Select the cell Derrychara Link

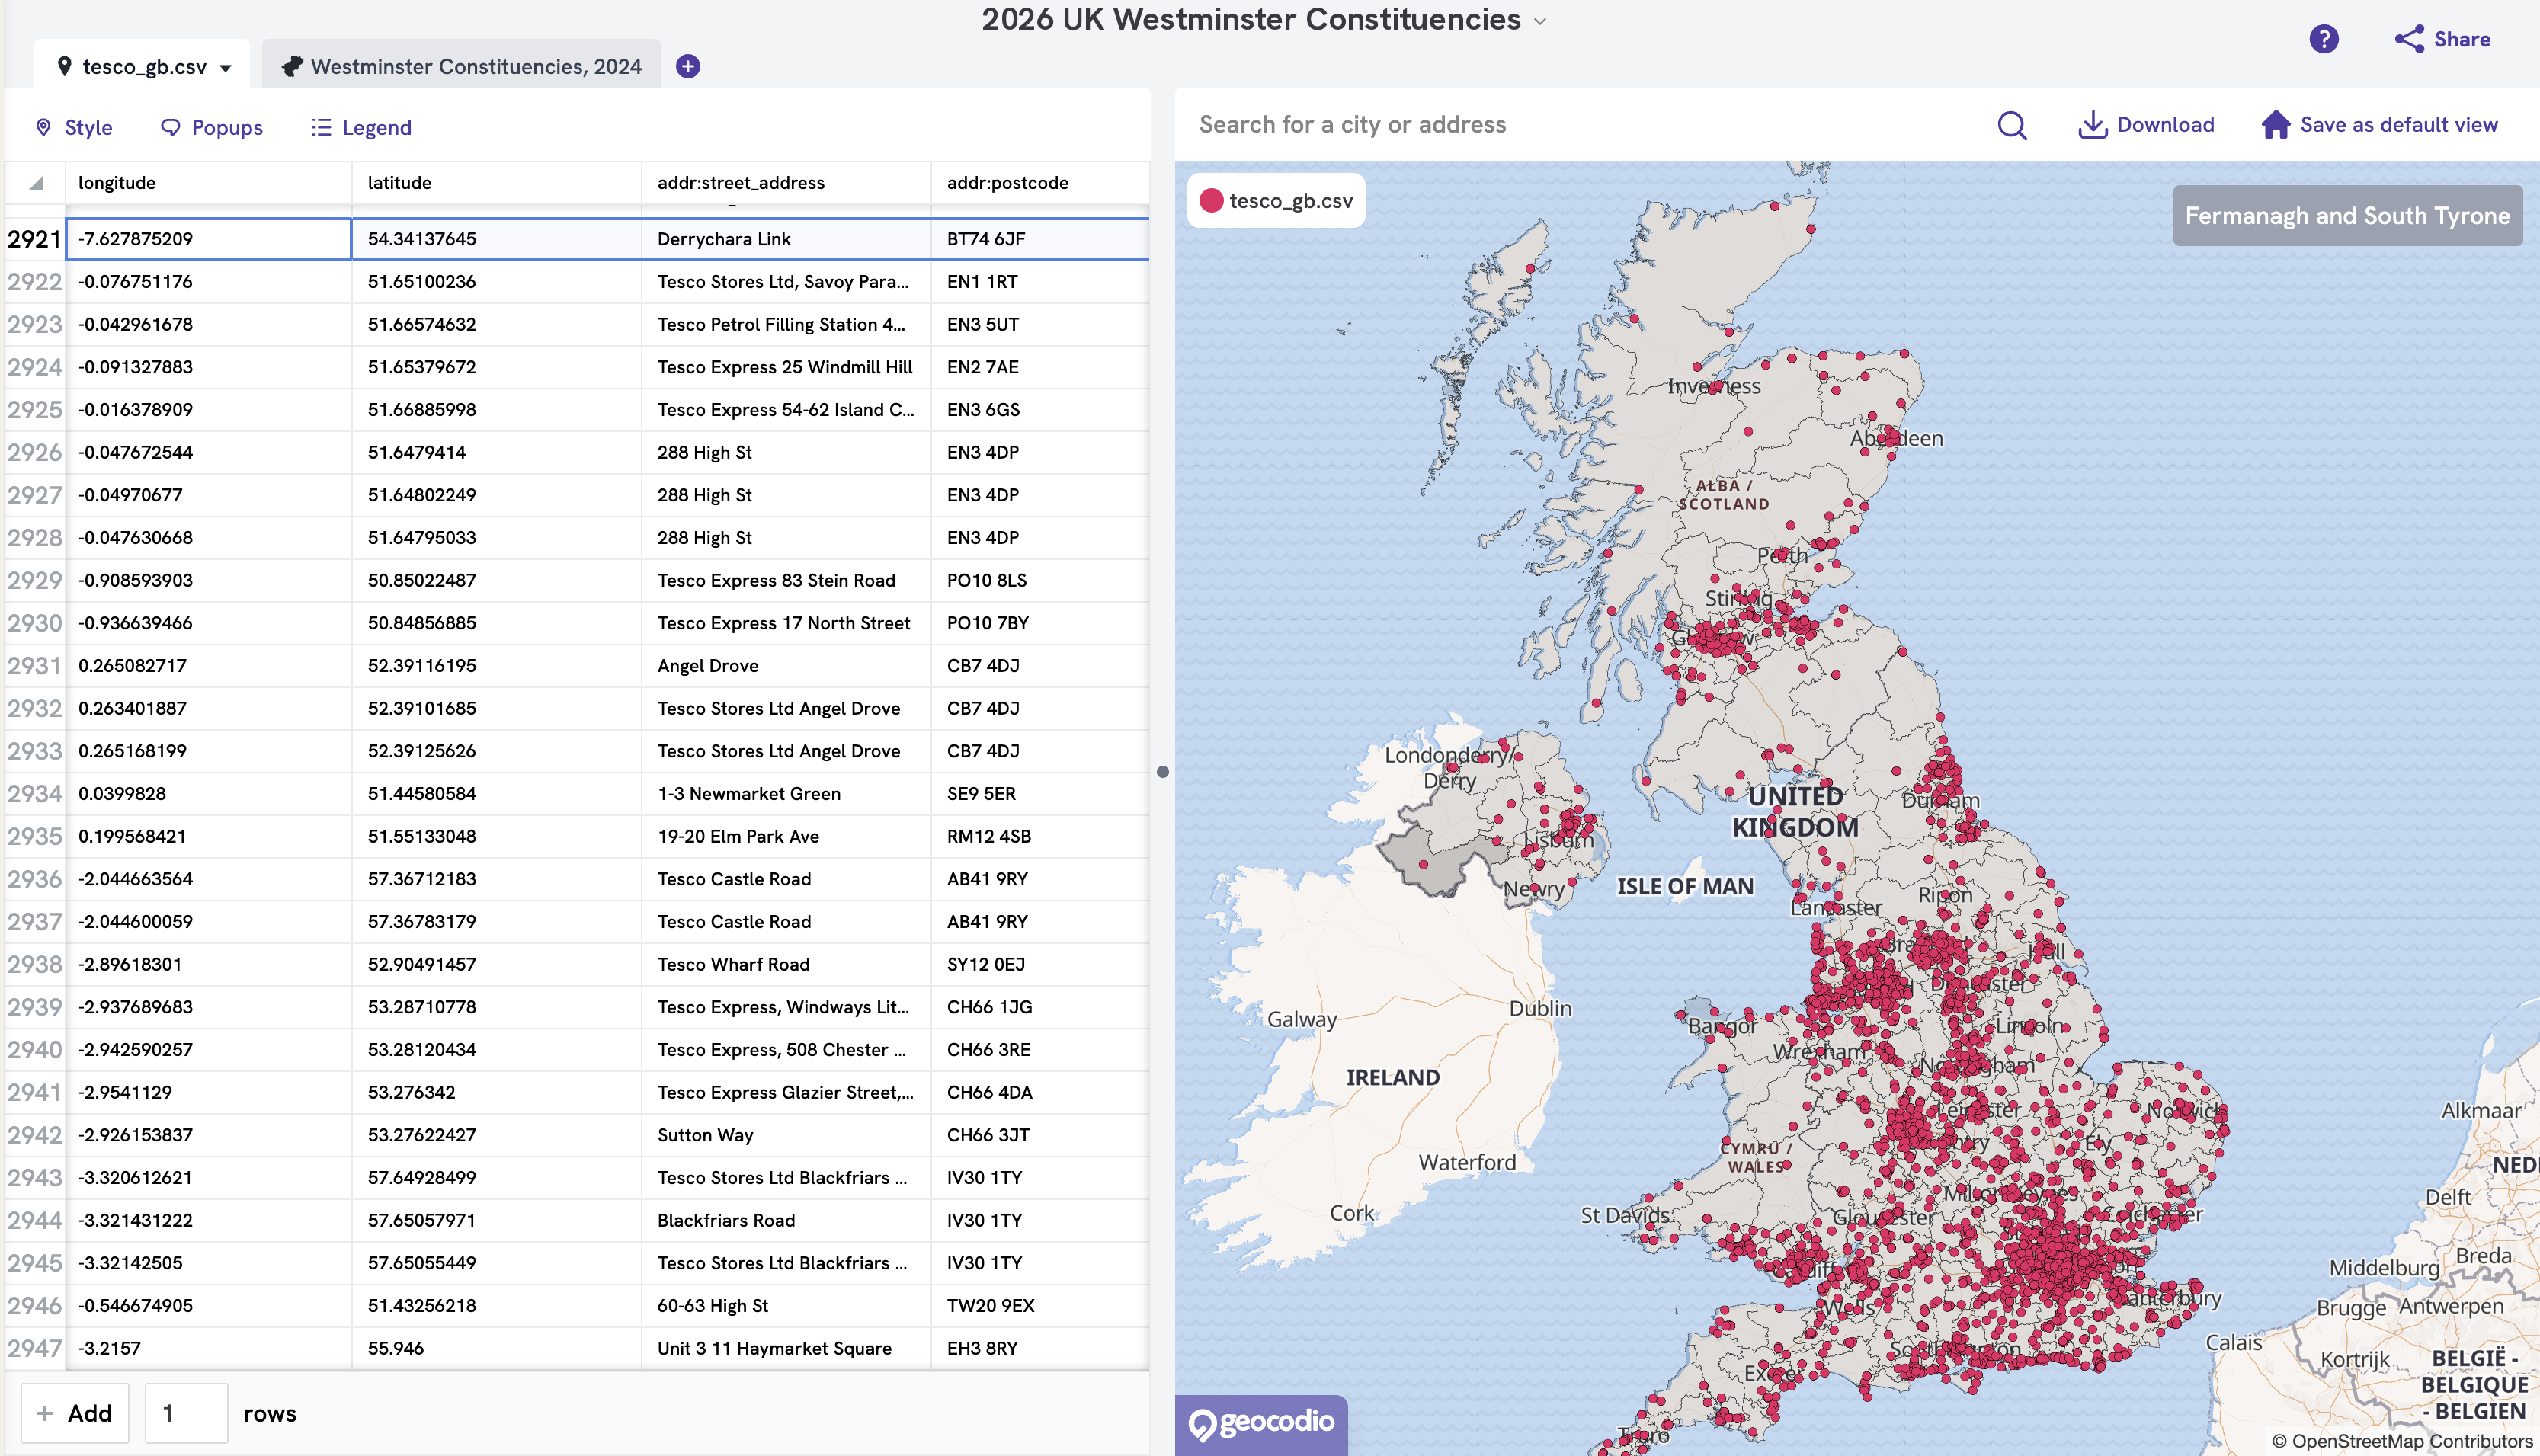coord(786,239)
